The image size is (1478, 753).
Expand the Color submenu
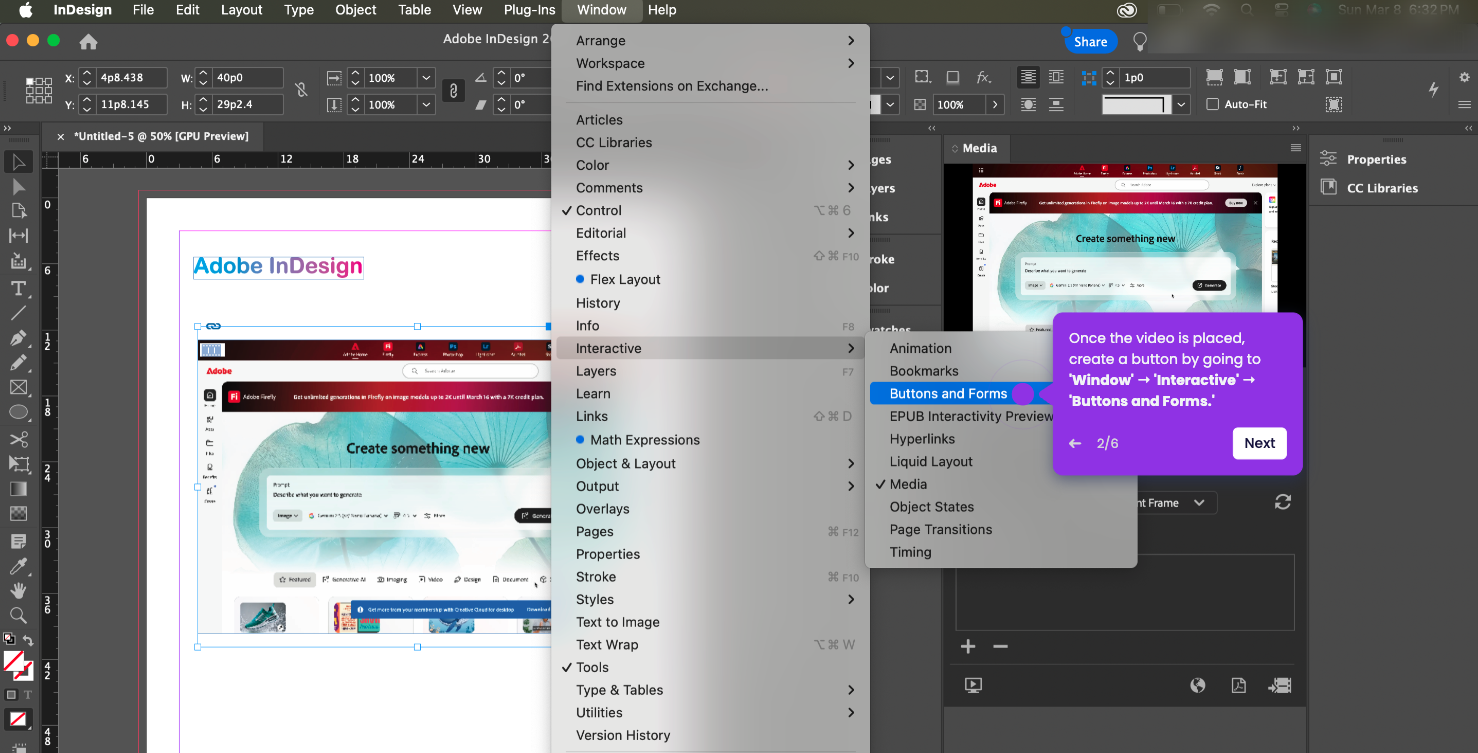[711, 165]
